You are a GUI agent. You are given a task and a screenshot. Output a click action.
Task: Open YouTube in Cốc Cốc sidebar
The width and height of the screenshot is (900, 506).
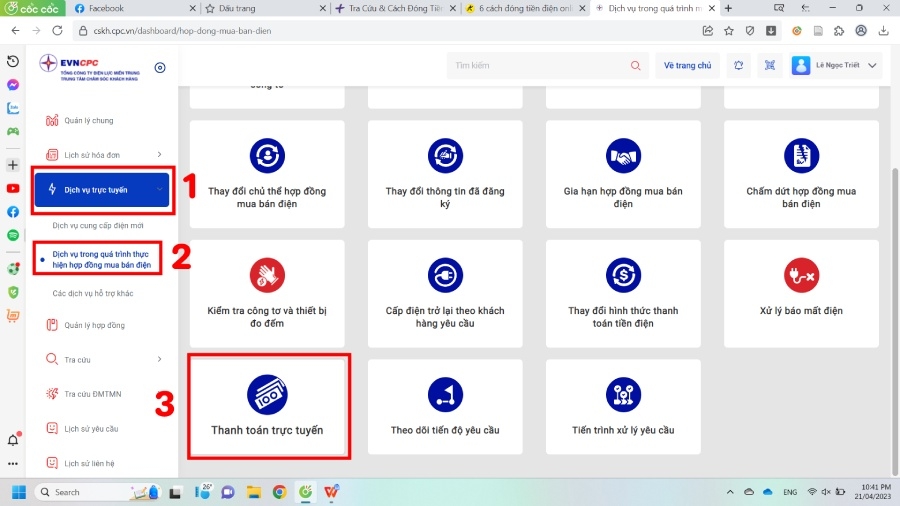point(13,188)
